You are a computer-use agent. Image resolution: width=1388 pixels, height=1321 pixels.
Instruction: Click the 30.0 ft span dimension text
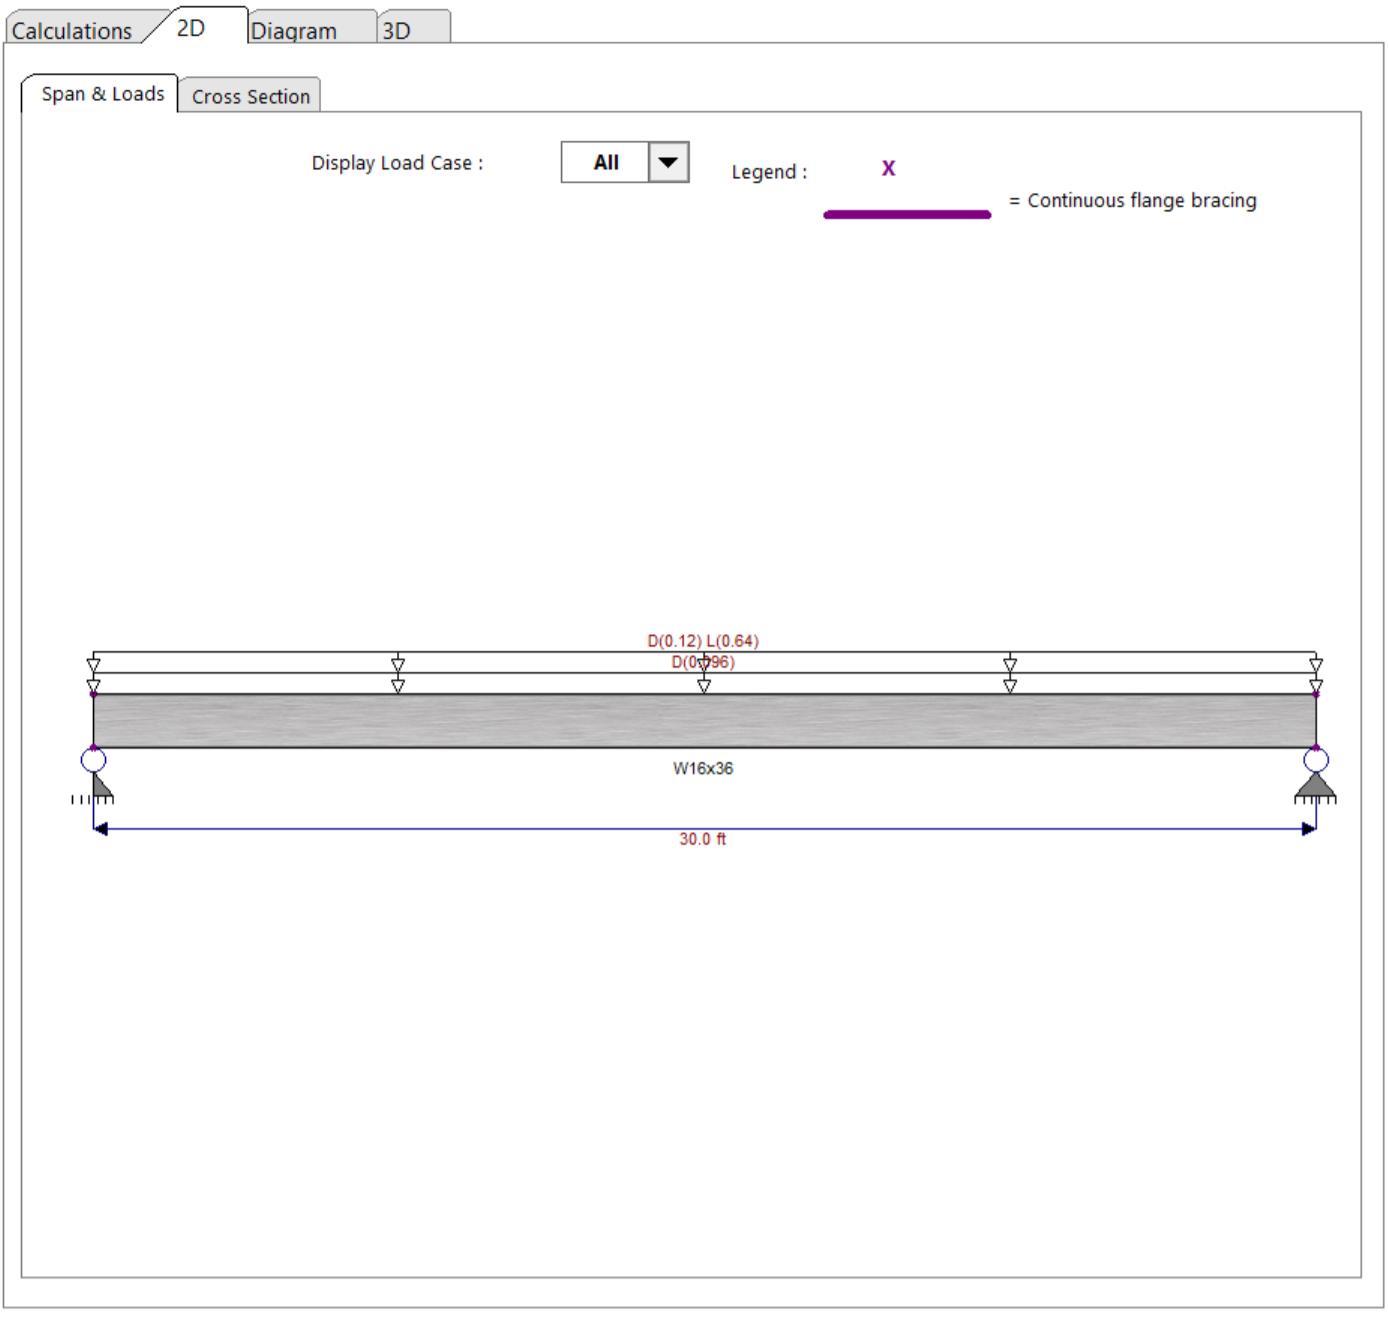[702, 837]
